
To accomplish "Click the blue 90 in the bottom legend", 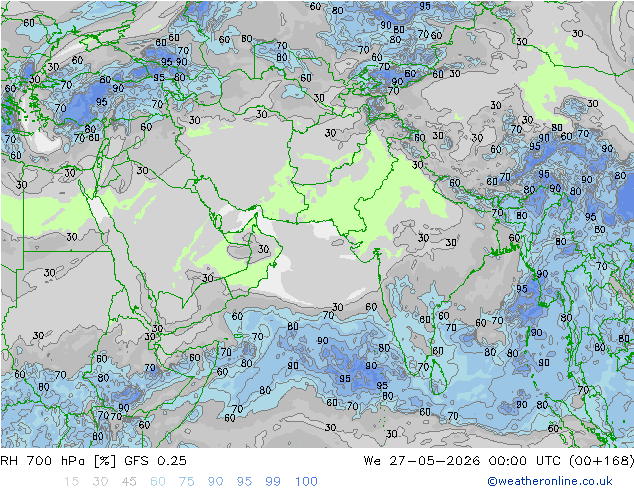I will click(x=215, y=481).
